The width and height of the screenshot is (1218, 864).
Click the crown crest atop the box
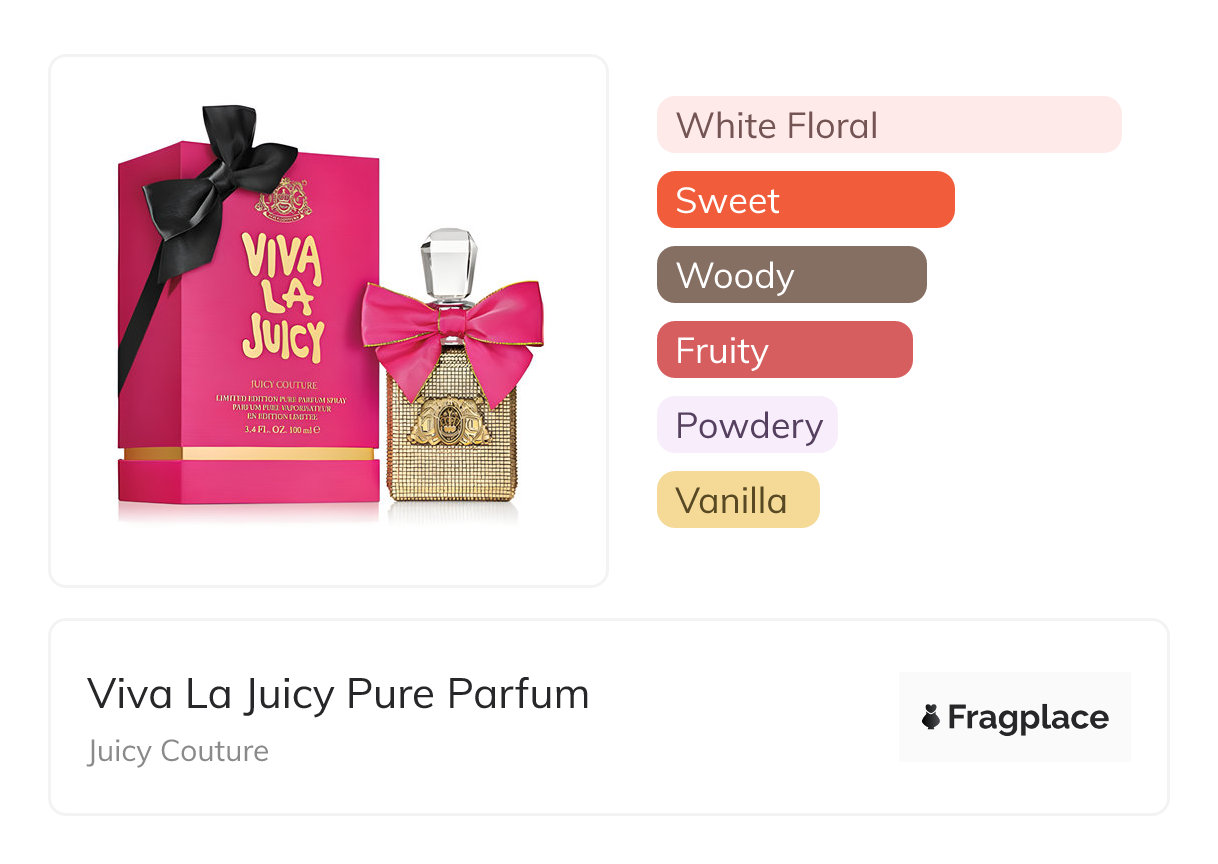(283, 198)
